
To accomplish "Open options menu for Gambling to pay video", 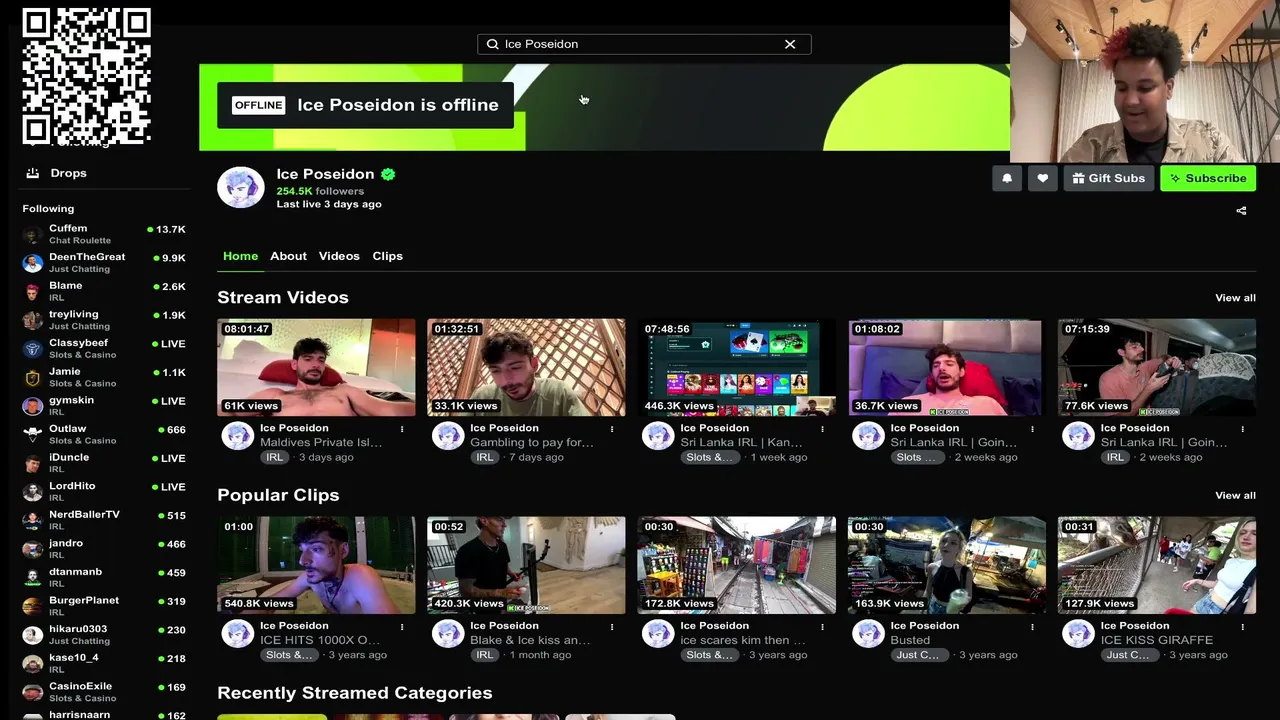I will tap(612, 429).
